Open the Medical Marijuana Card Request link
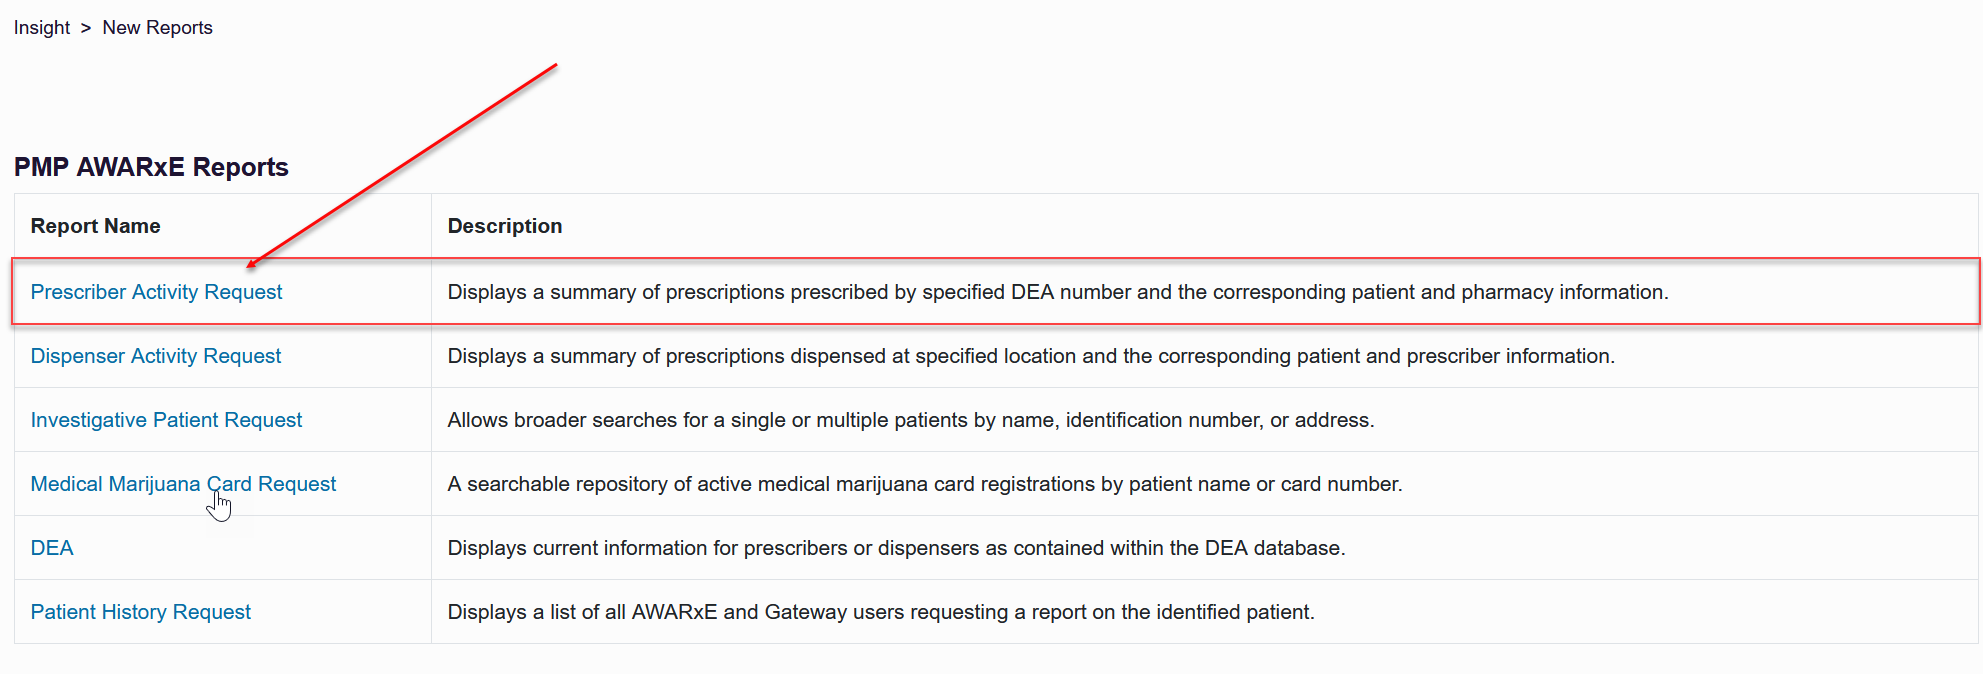1983x674 pixels. tap(183, 484)
